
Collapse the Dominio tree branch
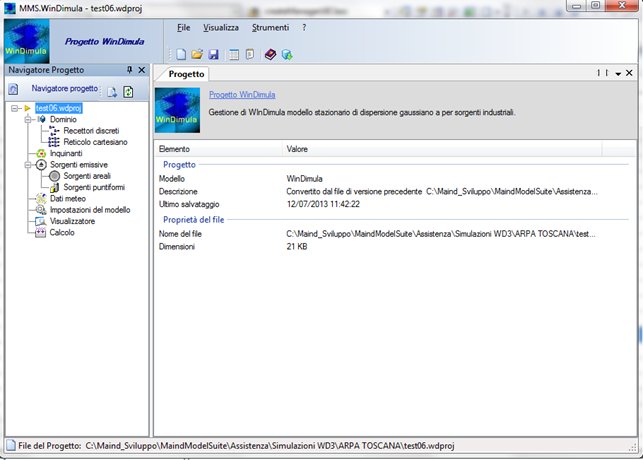tap(28, 119)
